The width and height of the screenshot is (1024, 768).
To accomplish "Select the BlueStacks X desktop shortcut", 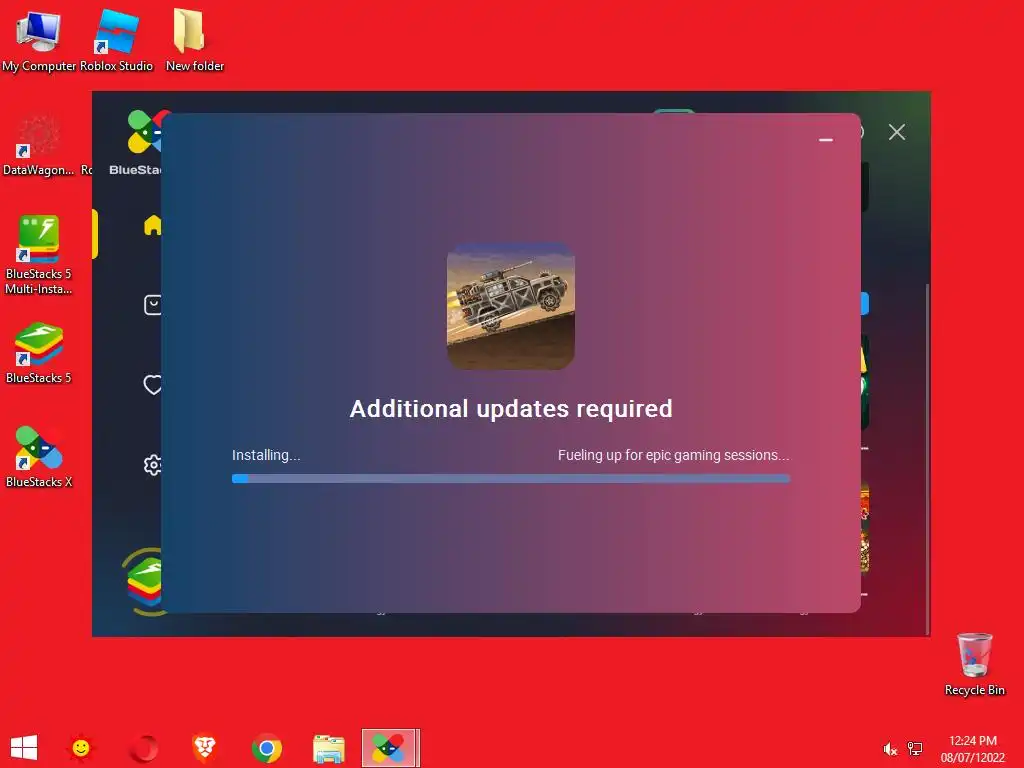I will [39, 456].
